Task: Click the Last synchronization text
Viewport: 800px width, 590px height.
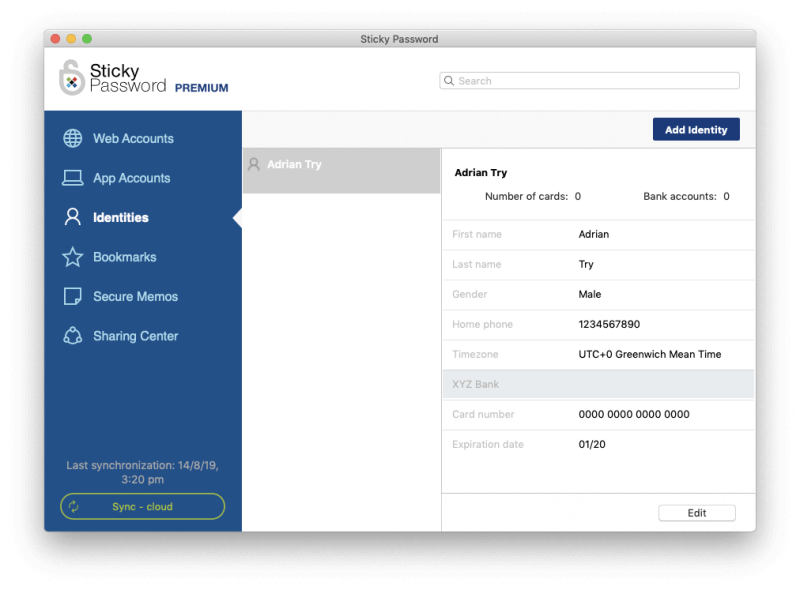Action: coord(142,472)
